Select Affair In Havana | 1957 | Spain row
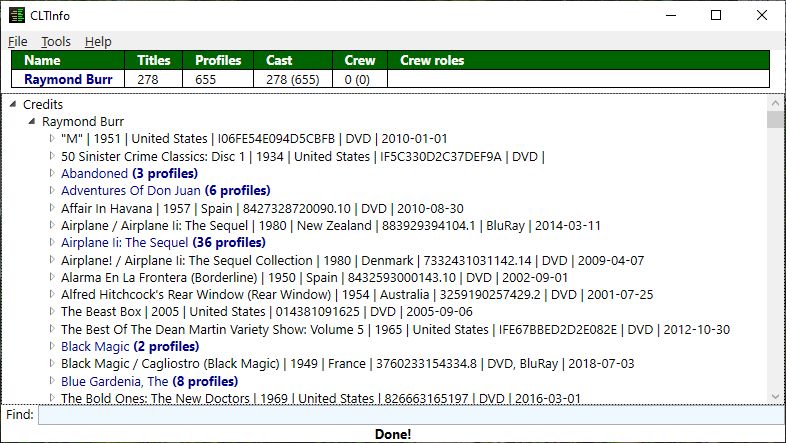The height and width of the screenshot is (443, 786). (262, 208)
